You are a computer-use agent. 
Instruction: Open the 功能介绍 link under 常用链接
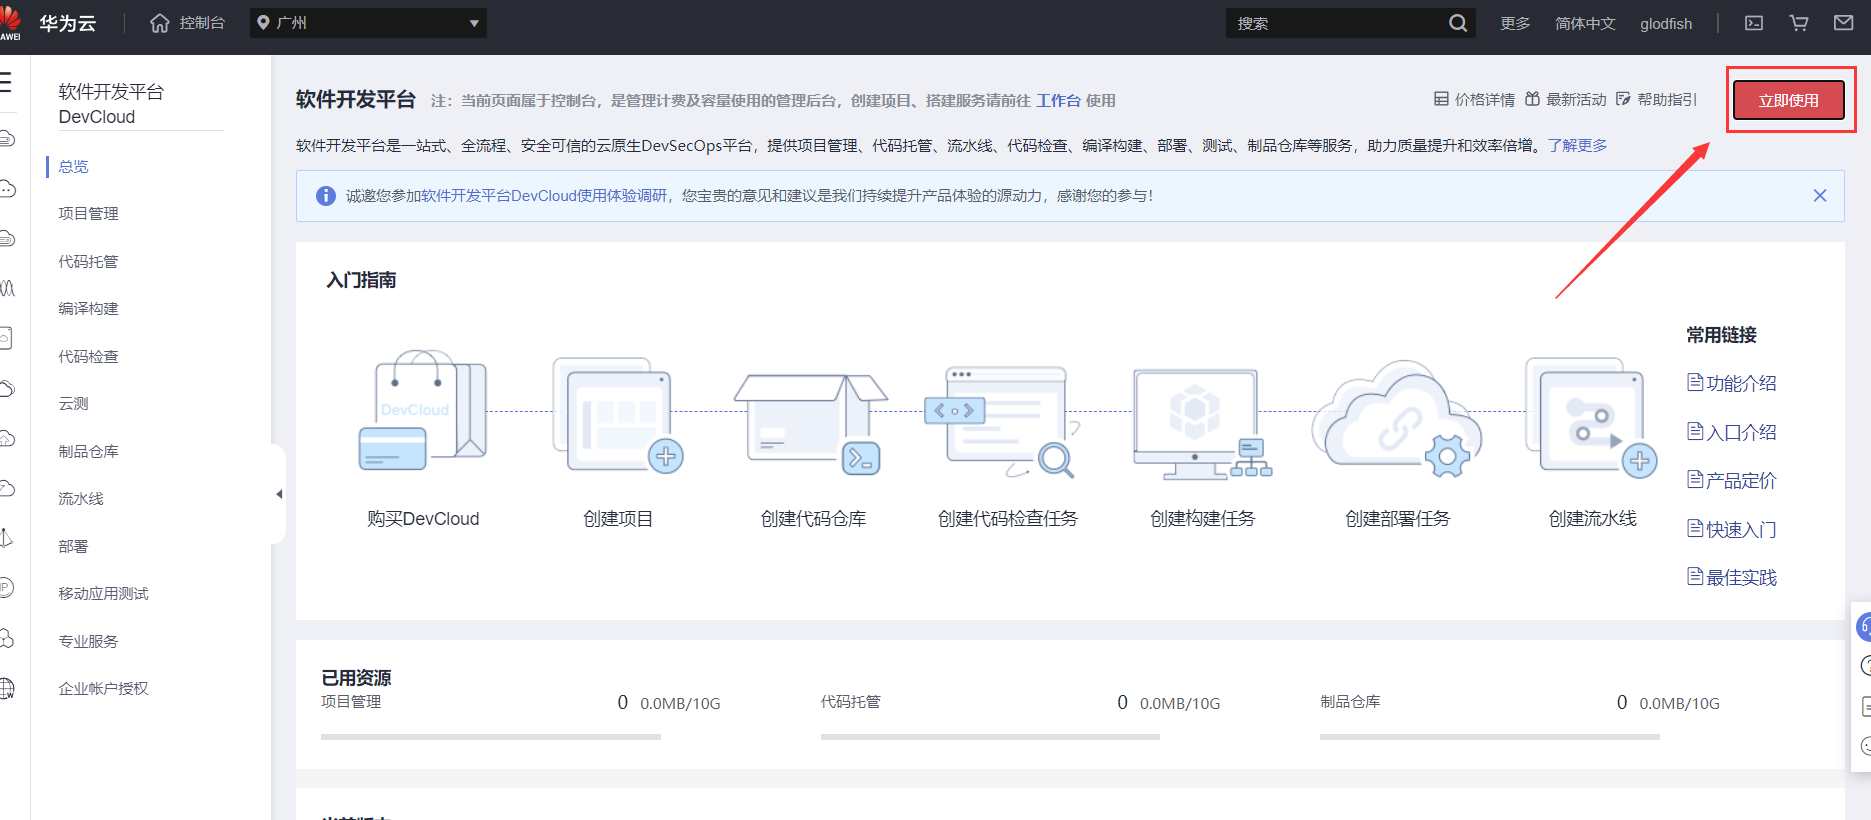pos(1732,383)
